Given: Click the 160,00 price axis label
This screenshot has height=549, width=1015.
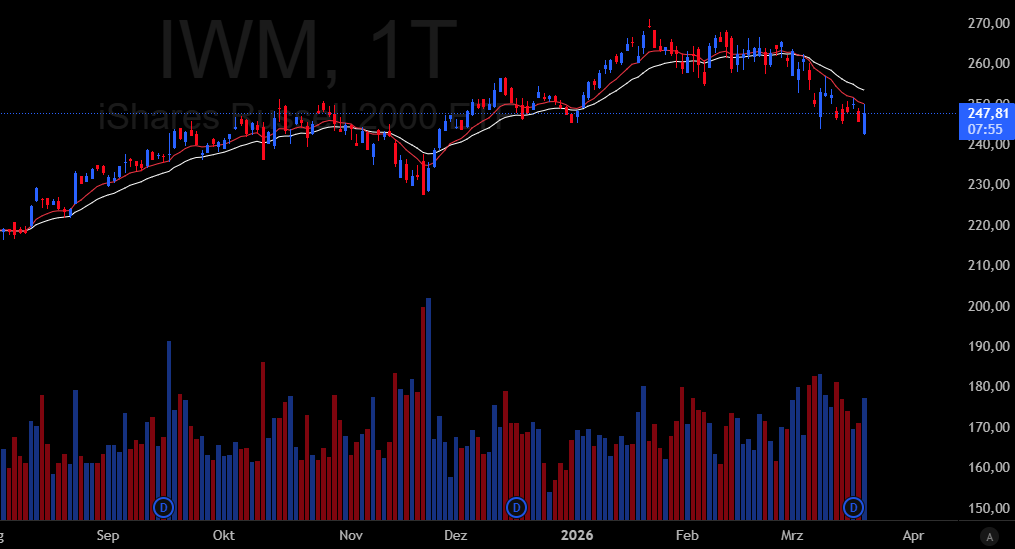Looking at the screenshot, I should [988, 467].
